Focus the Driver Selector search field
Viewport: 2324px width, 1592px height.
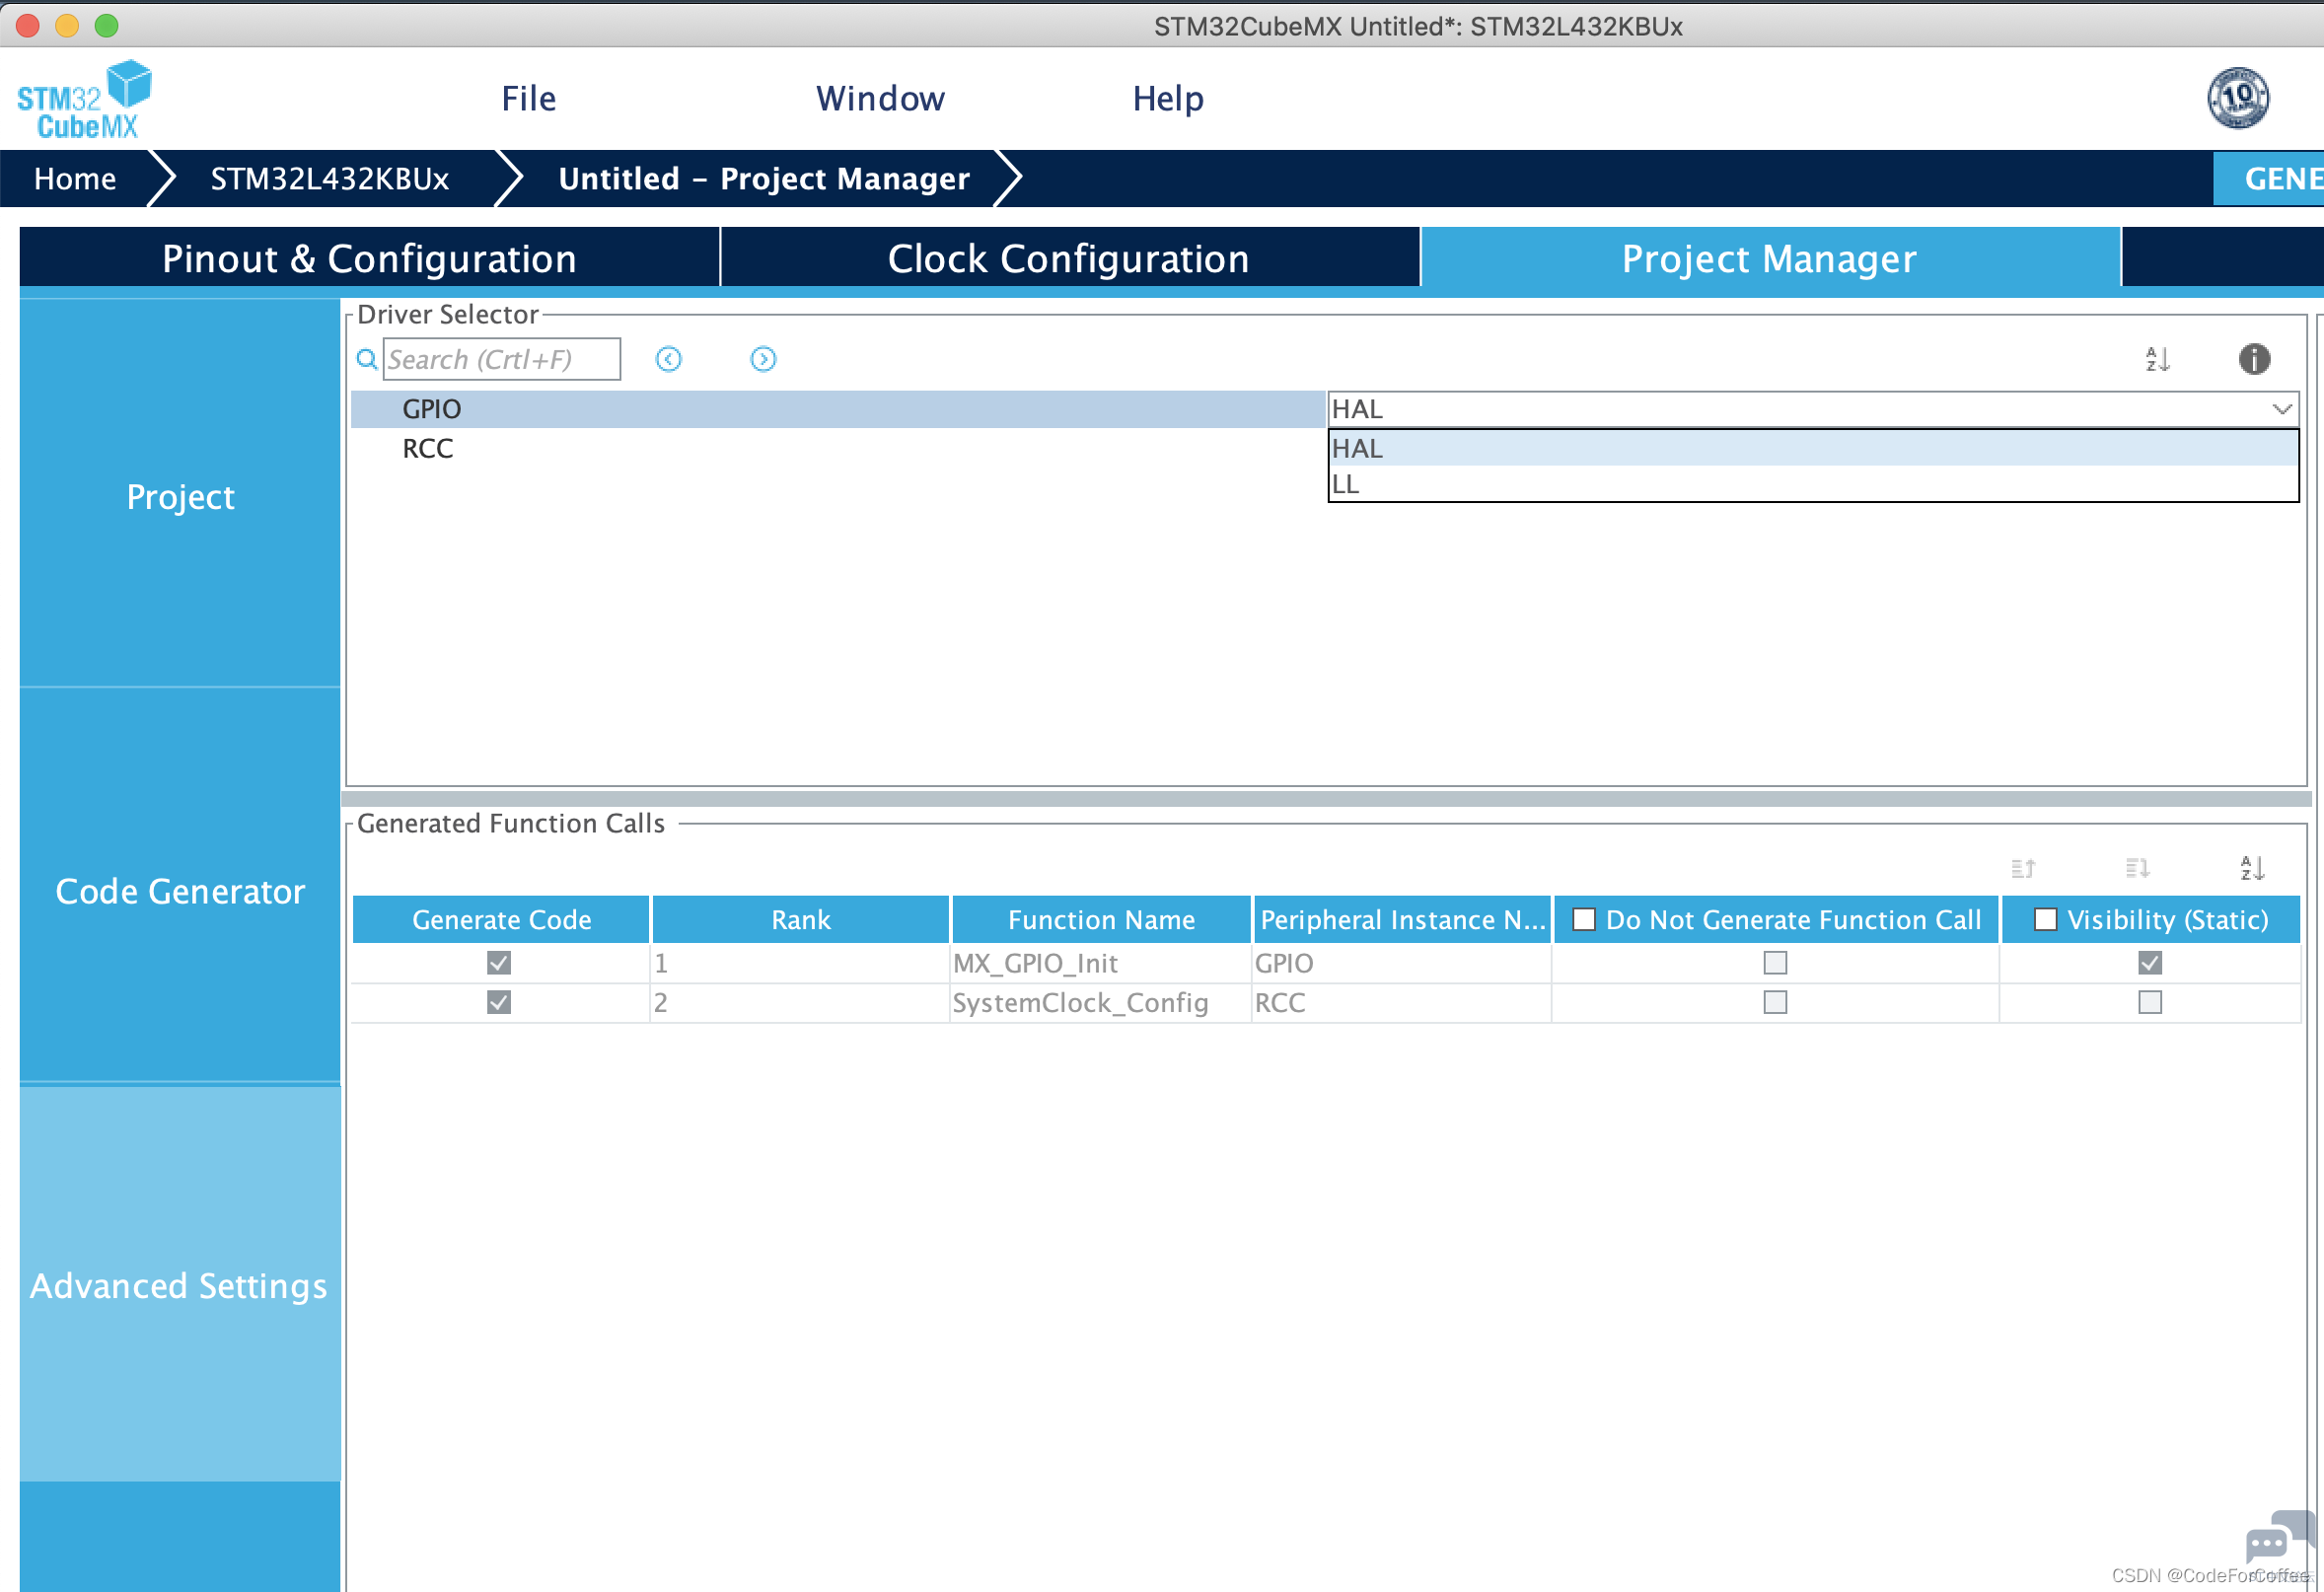click(502, 359)
